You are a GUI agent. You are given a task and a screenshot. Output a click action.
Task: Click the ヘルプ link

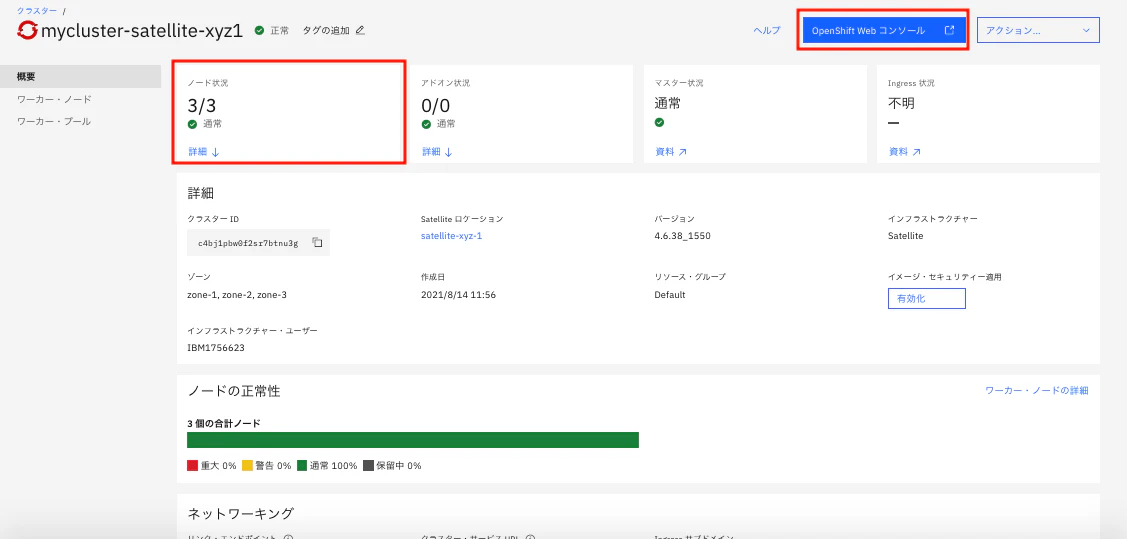point(766,31)
